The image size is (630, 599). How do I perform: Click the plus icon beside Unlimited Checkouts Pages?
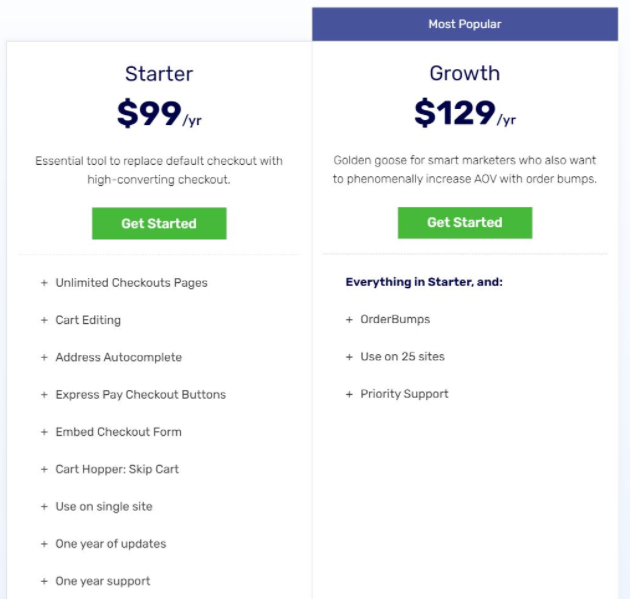pyautogui.click(x=44, y=283)
